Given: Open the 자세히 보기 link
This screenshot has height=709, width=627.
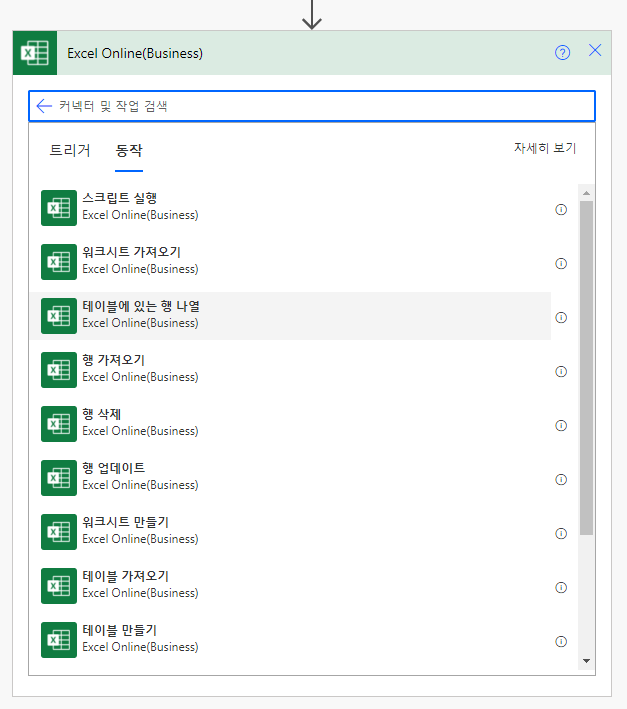Looking at the screenshot, I should [545, 148].
